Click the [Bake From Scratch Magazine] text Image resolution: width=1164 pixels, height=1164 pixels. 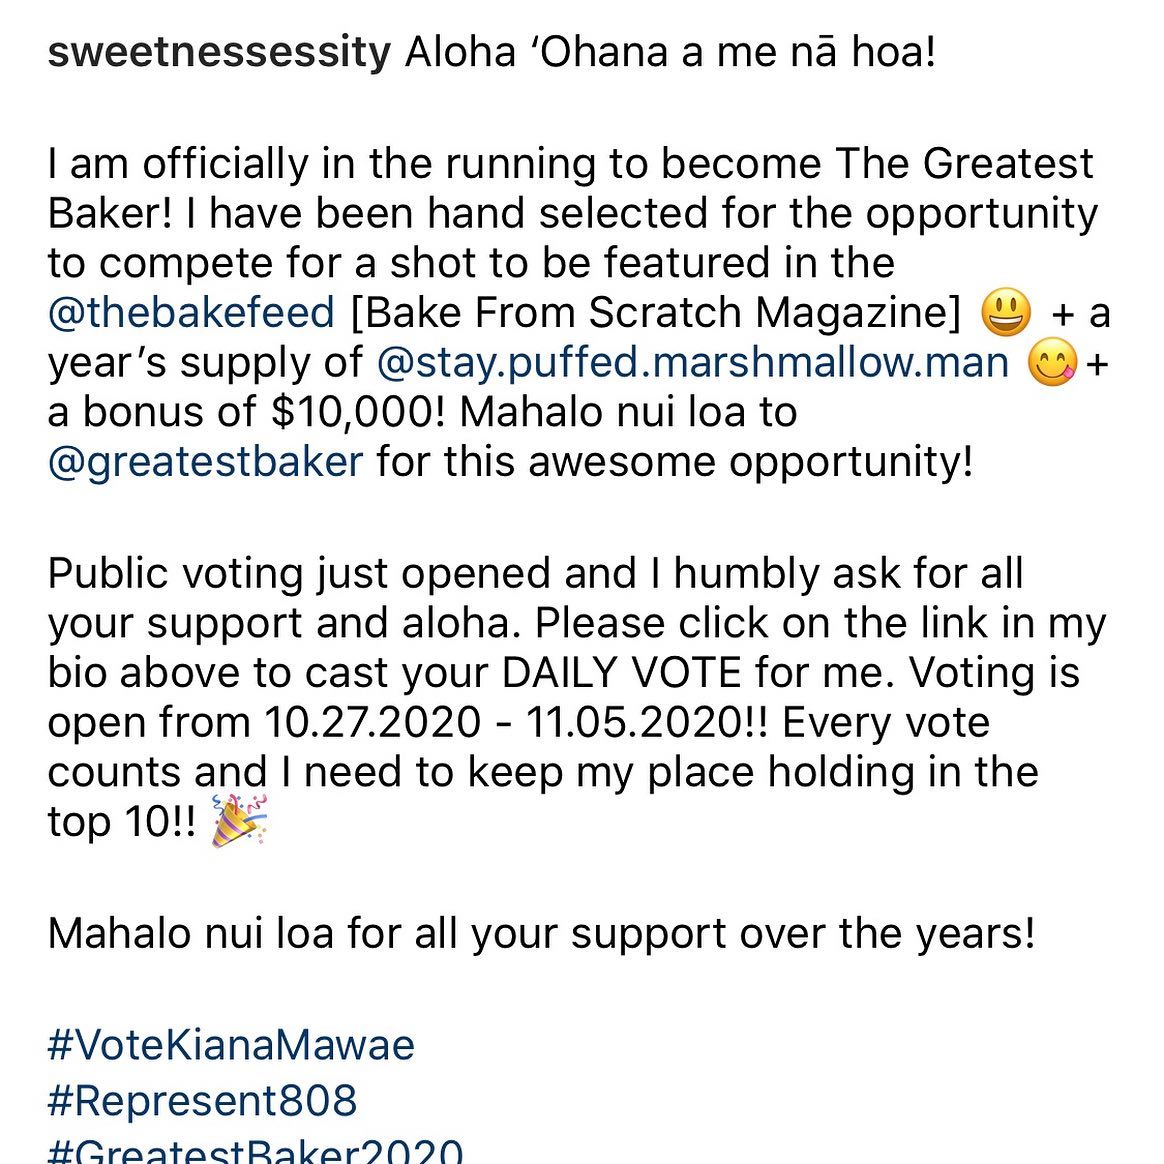point(655,313)
